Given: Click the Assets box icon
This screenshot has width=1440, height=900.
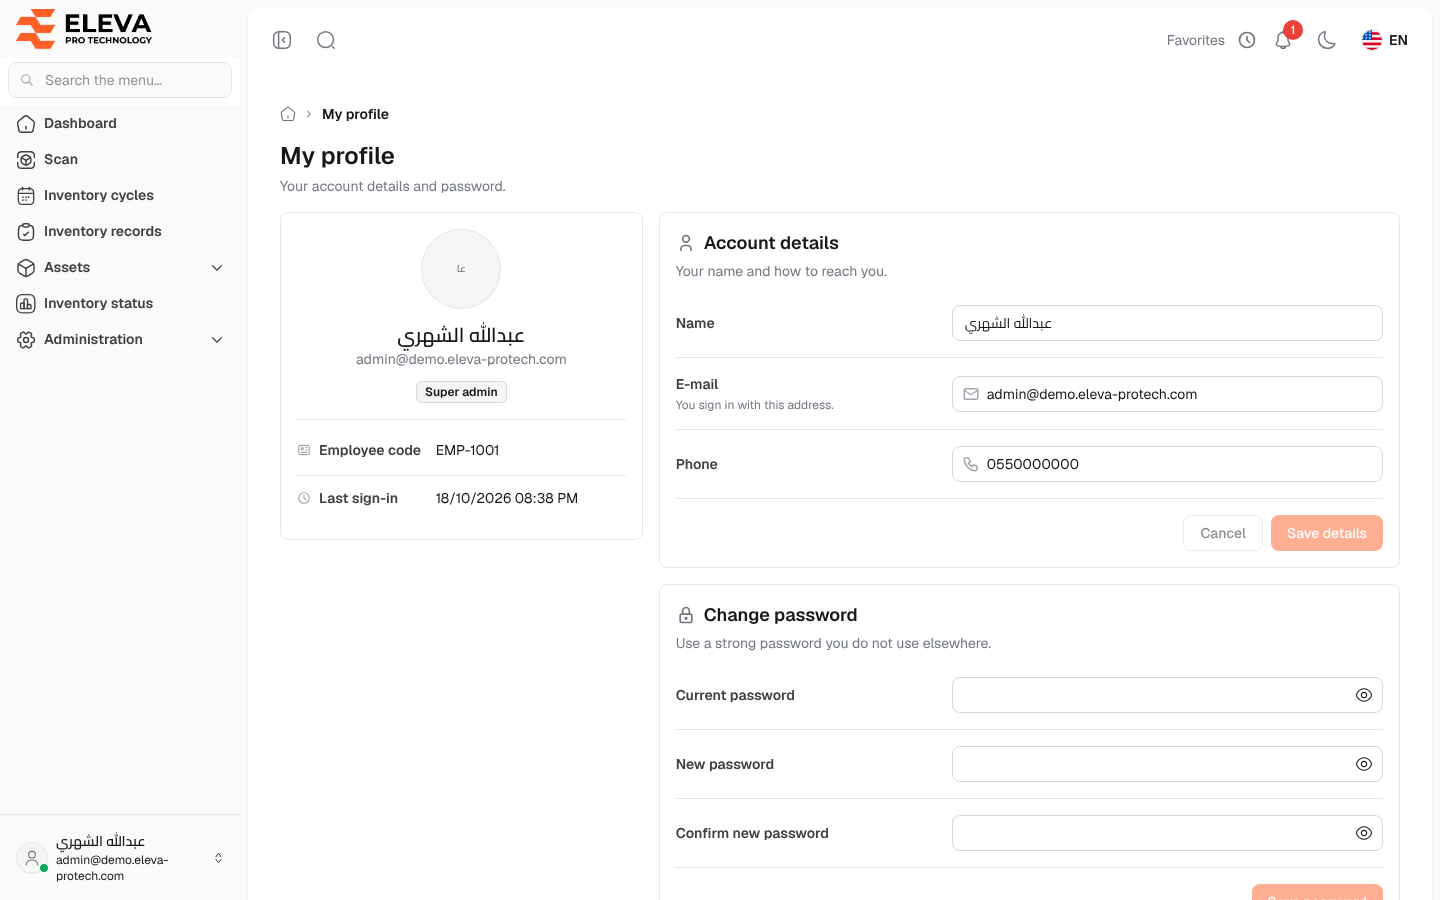Looking at the screenshot, I should point(26,268).
